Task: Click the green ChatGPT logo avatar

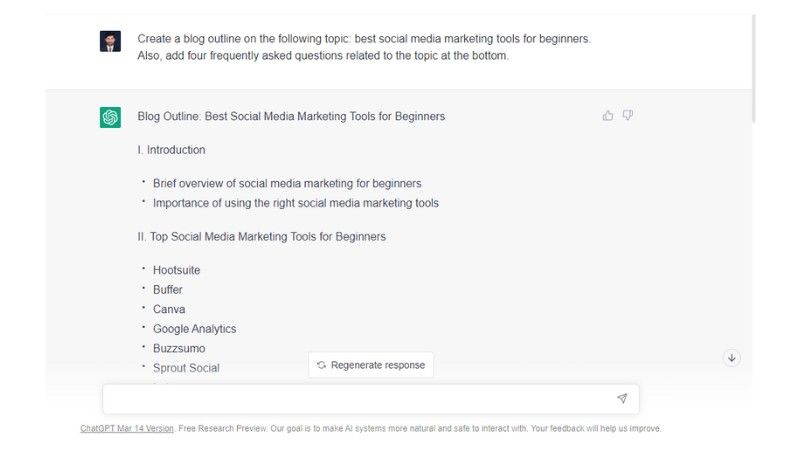Action: [110, 117]
